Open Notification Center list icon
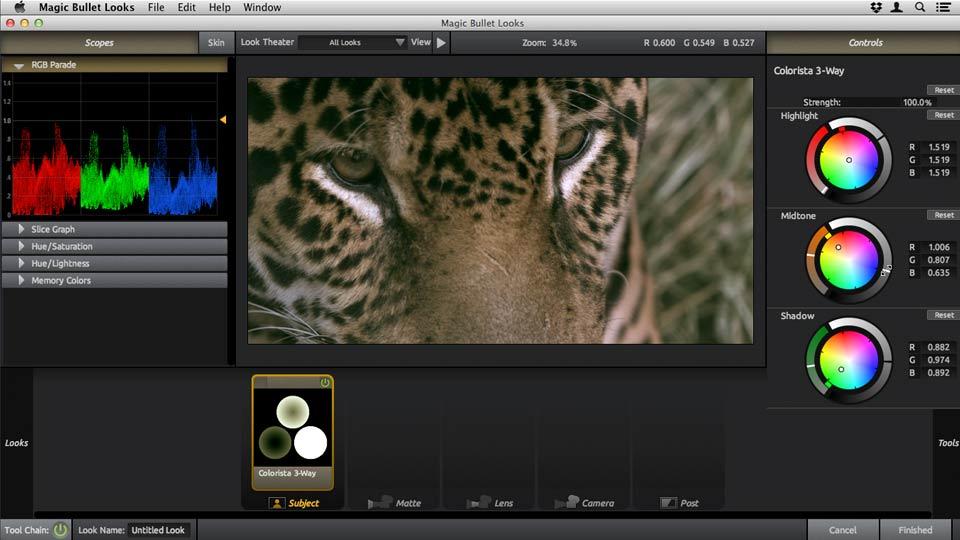This screenshot has height=540, width=960. point(943,7)
